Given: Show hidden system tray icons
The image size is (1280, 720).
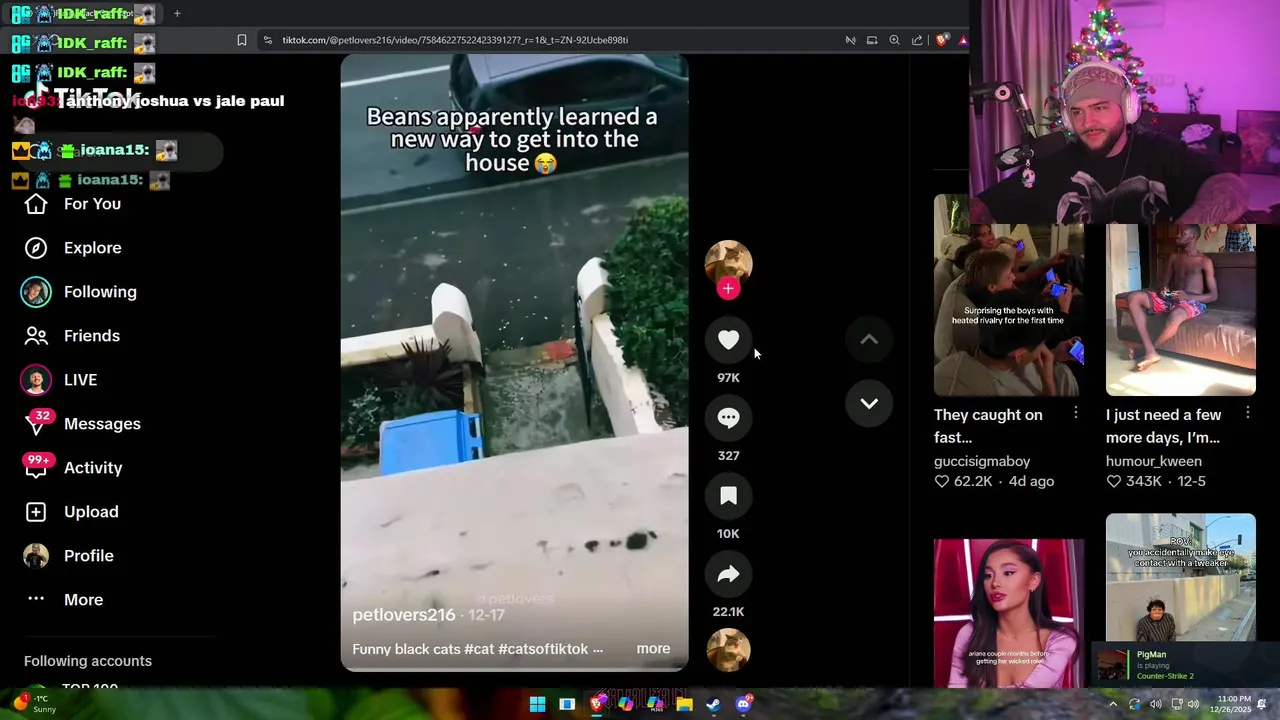Looking at the screenshot, I should [1113, 704].
